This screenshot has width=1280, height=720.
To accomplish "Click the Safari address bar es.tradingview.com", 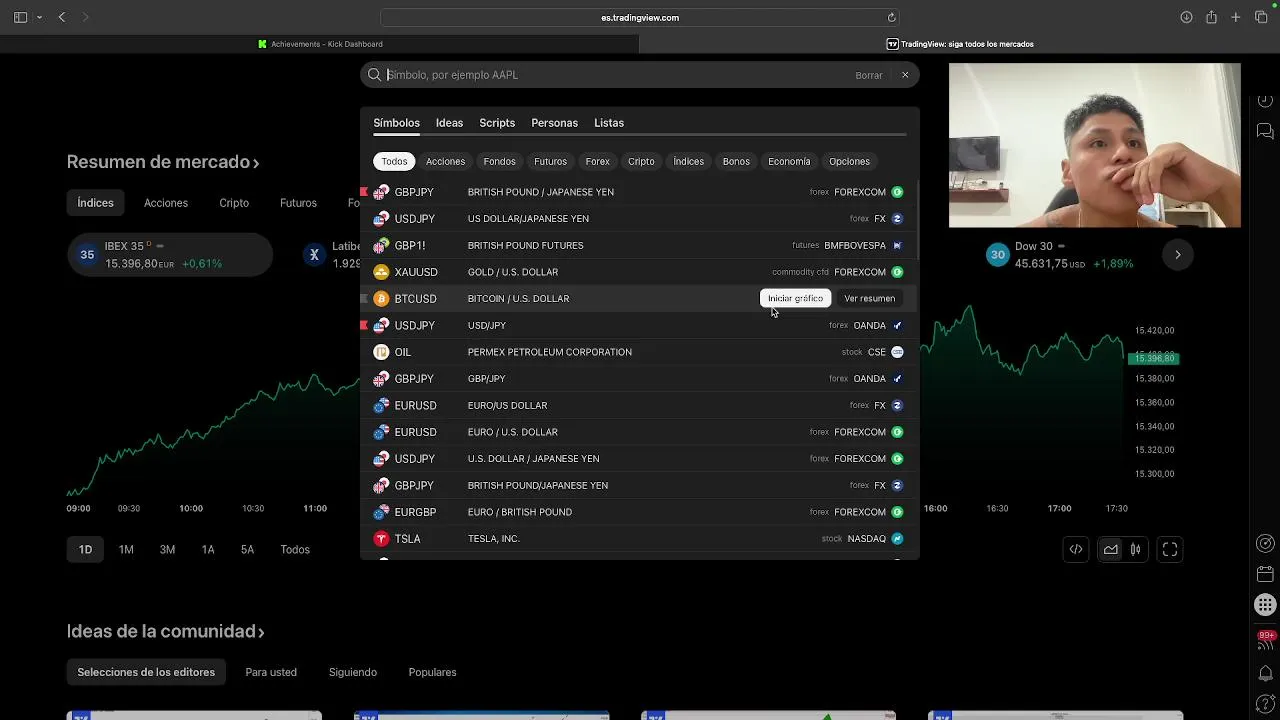I will click(640, 17).
